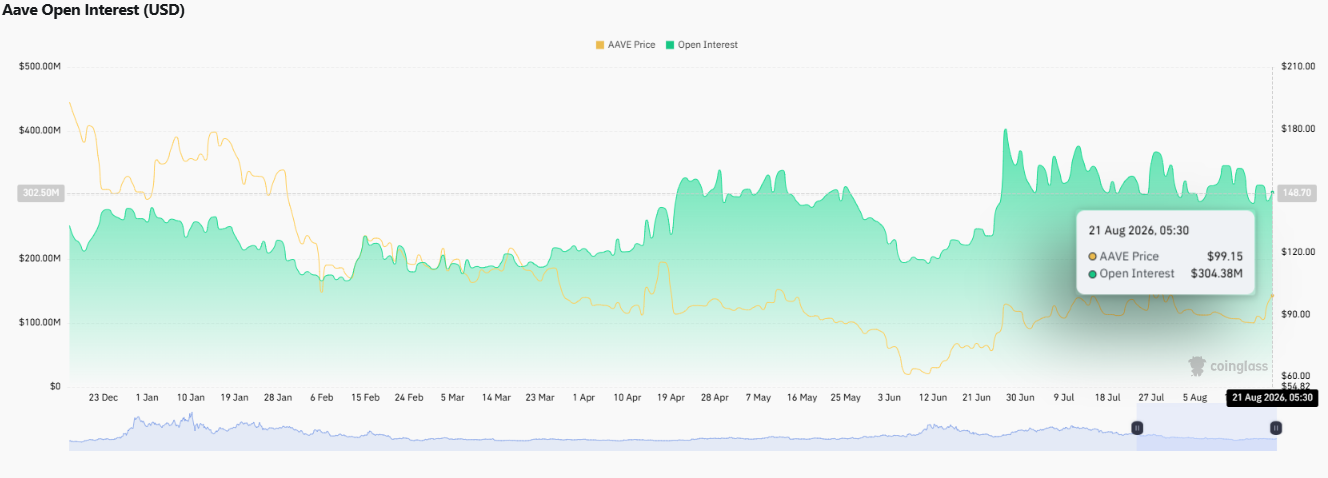This screenshot has height=478, width=1328.
Task: Click the highlighted range selection in mini chart
Action: coord(1206,428)
